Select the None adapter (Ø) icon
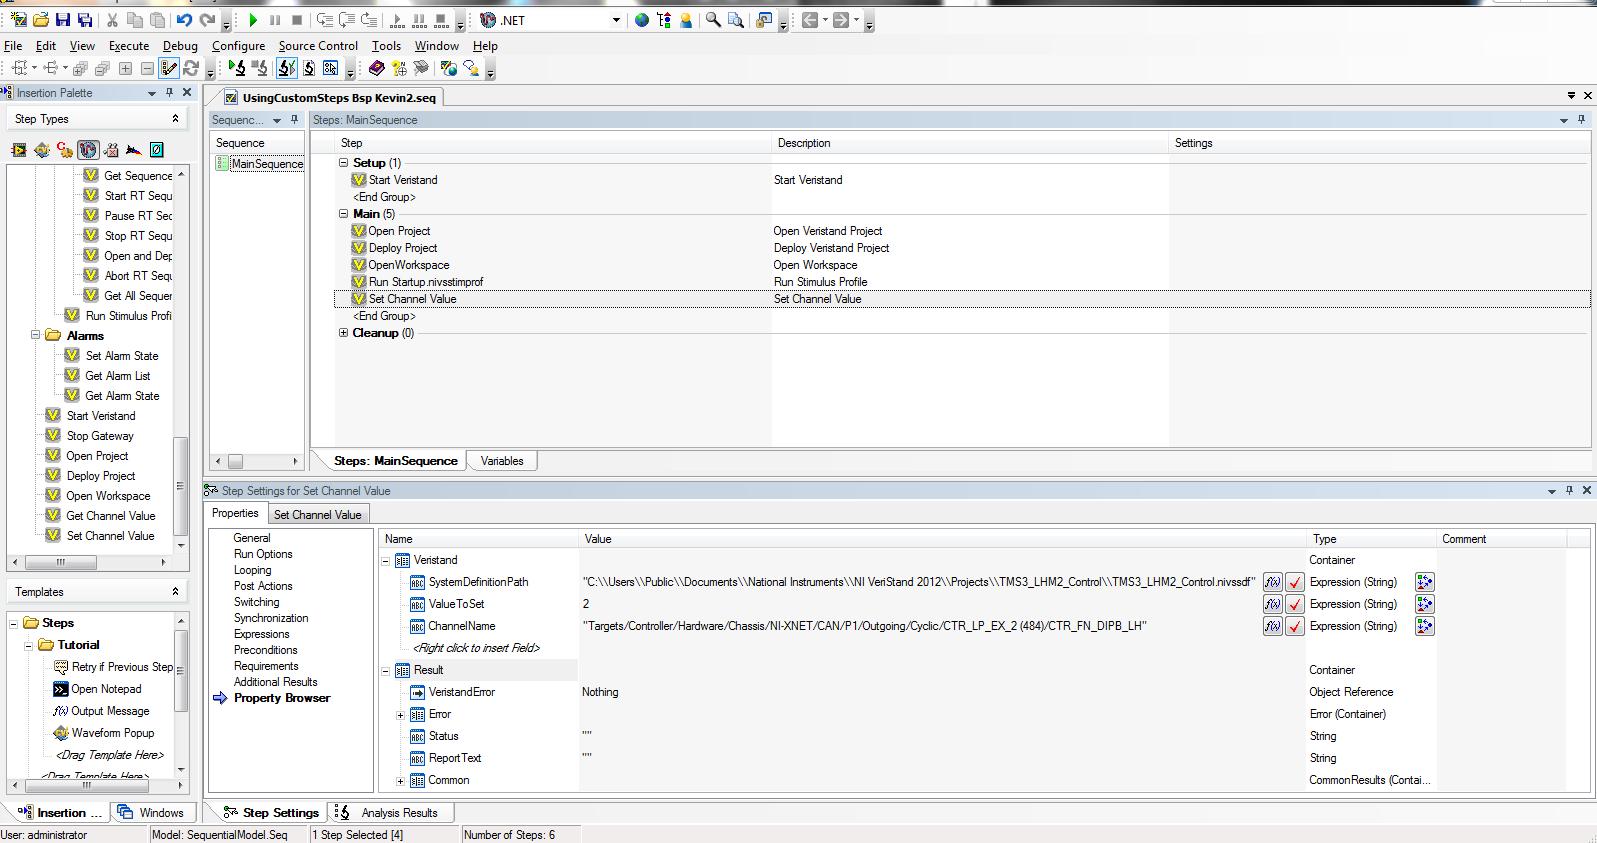Image resolution: width=1597 pixels, height=843 pixels. pyautogui.click(x=157, y=150)
